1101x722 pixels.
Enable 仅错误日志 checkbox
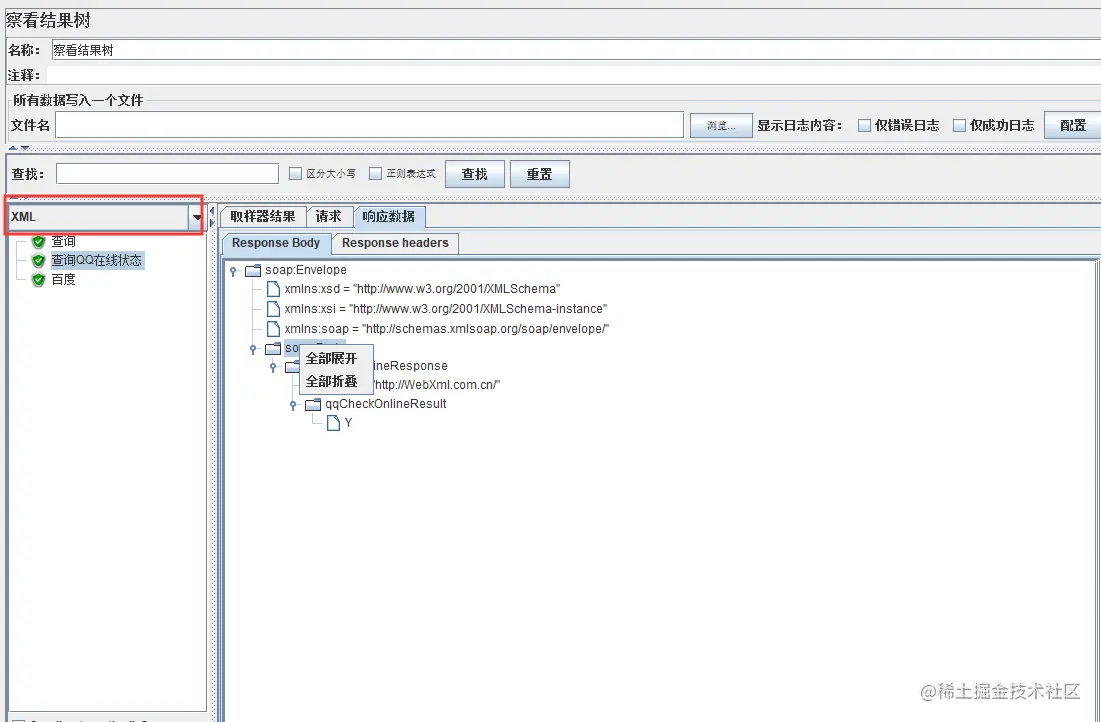(864, 126)
